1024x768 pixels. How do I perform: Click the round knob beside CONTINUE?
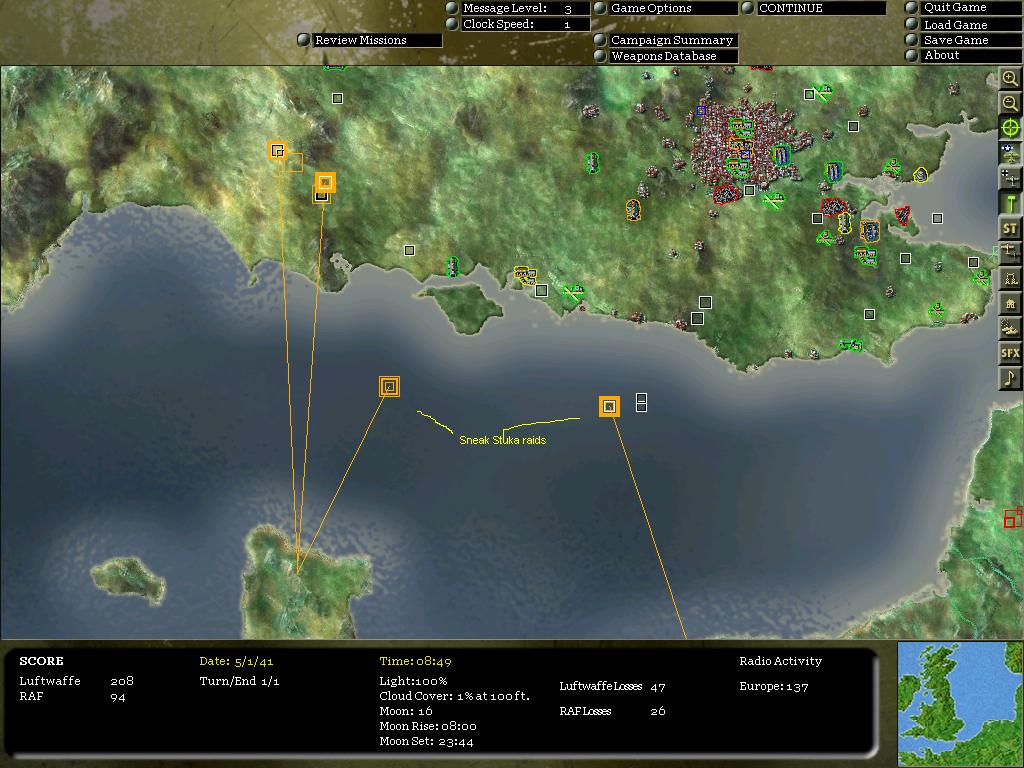(x=748, y=8)
